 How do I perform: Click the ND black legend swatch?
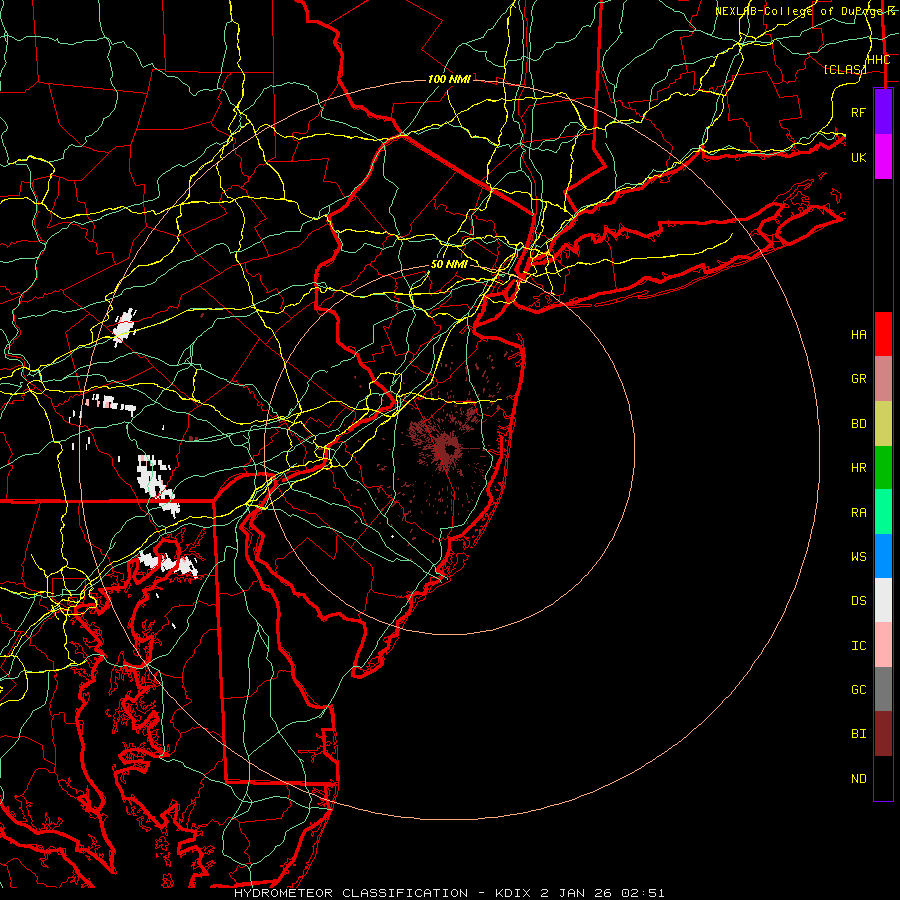coord(883,778)
